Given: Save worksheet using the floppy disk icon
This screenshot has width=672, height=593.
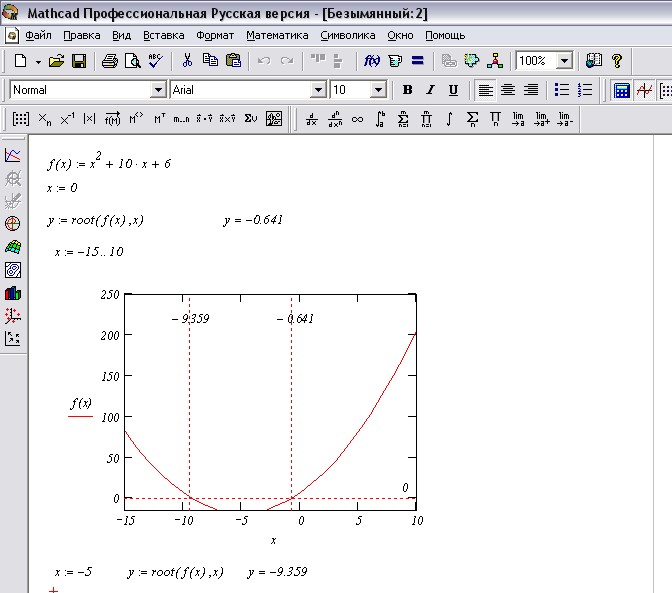Looking at the screenshot, I should [x=79, y=61].
